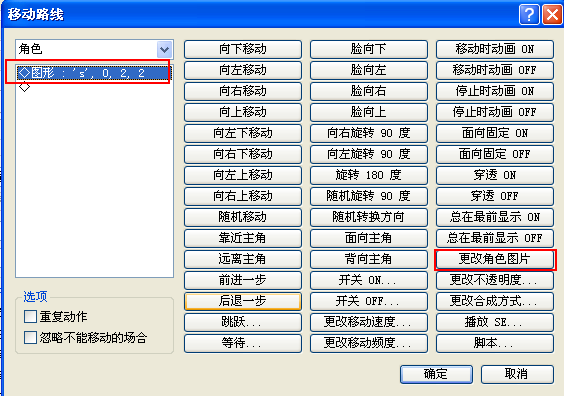Choose 随机转换方向 command
This screenshot has height=396, width=564.
[369, 217]
